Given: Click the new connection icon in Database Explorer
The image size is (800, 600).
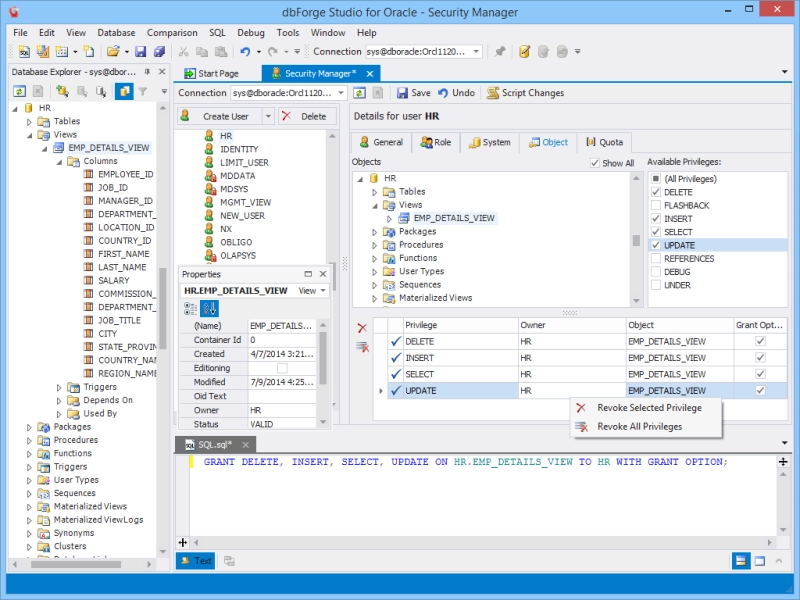Looking at the screenshot, I should [62, 91].
